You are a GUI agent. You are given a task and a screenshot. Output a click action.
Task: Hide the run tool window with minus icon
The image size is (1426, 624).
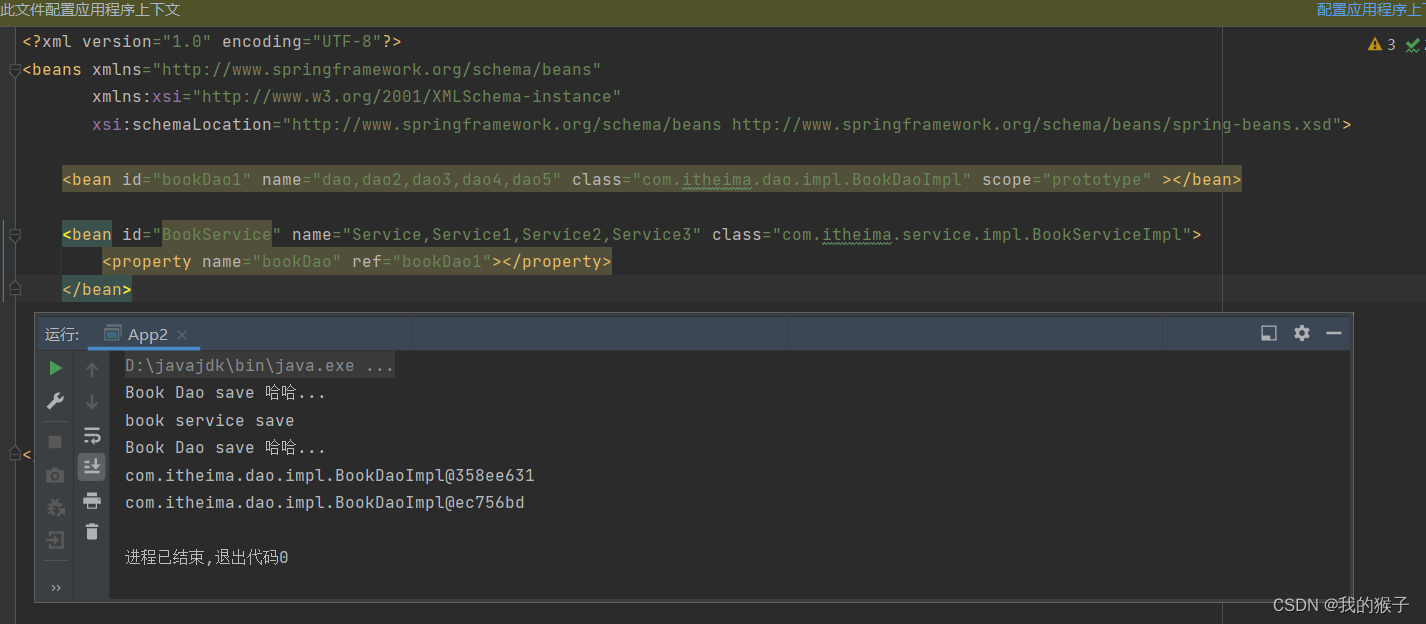(x=1334, y=333)
